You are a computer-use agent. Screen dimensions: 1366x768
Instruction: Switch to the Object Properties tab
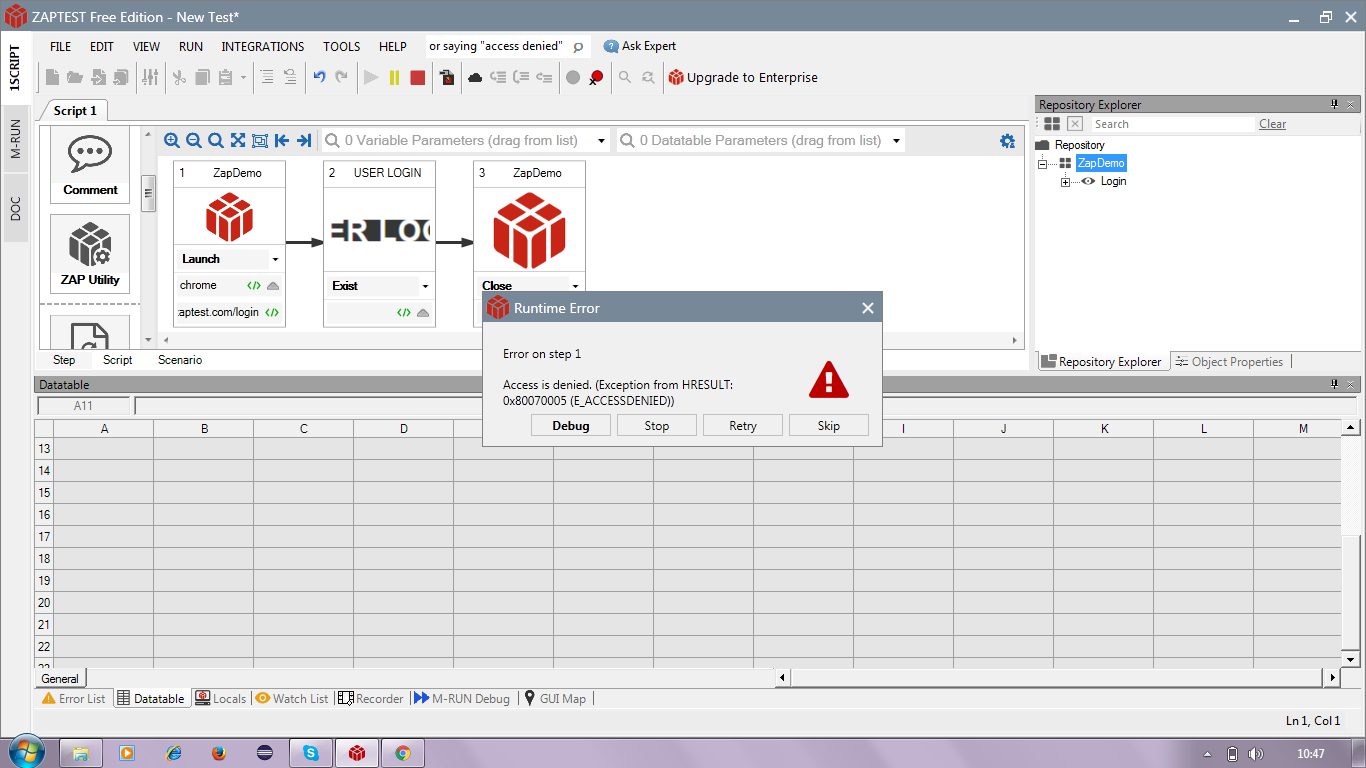click(1229, 362)
